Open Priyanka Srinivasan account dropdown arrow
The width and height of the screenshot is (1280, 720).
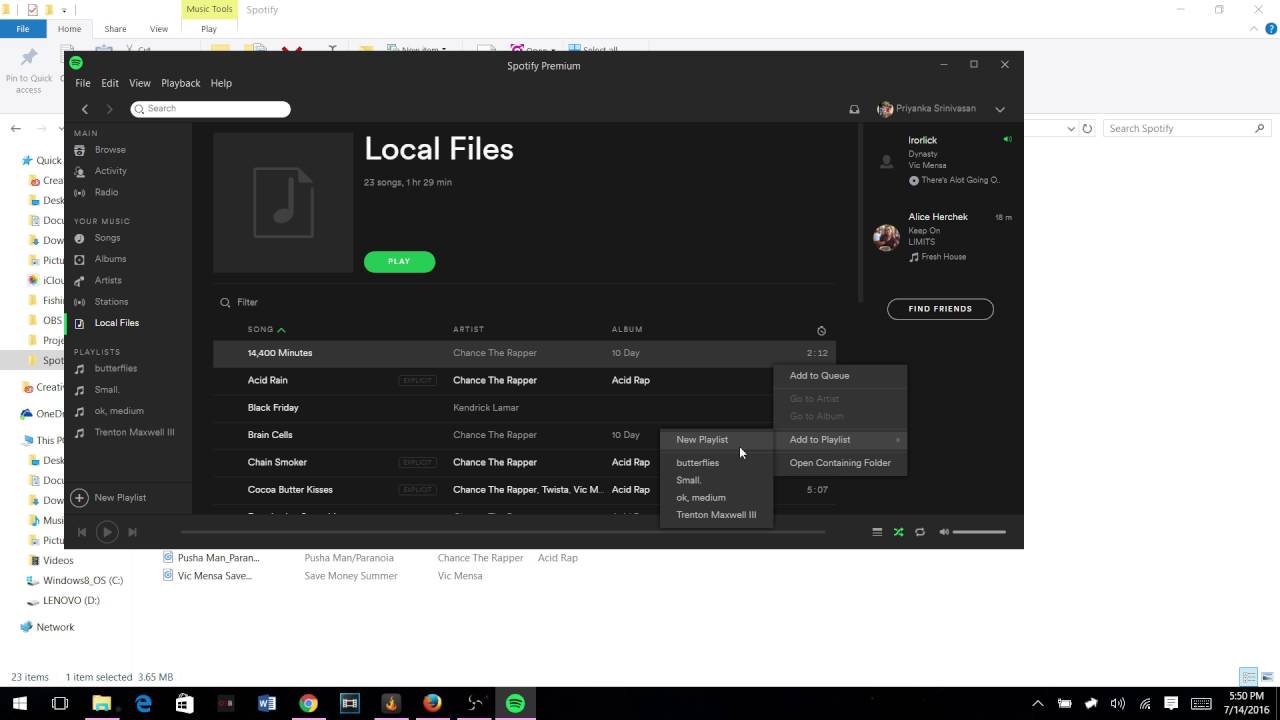pyautogui.click(x=999, y=109)
